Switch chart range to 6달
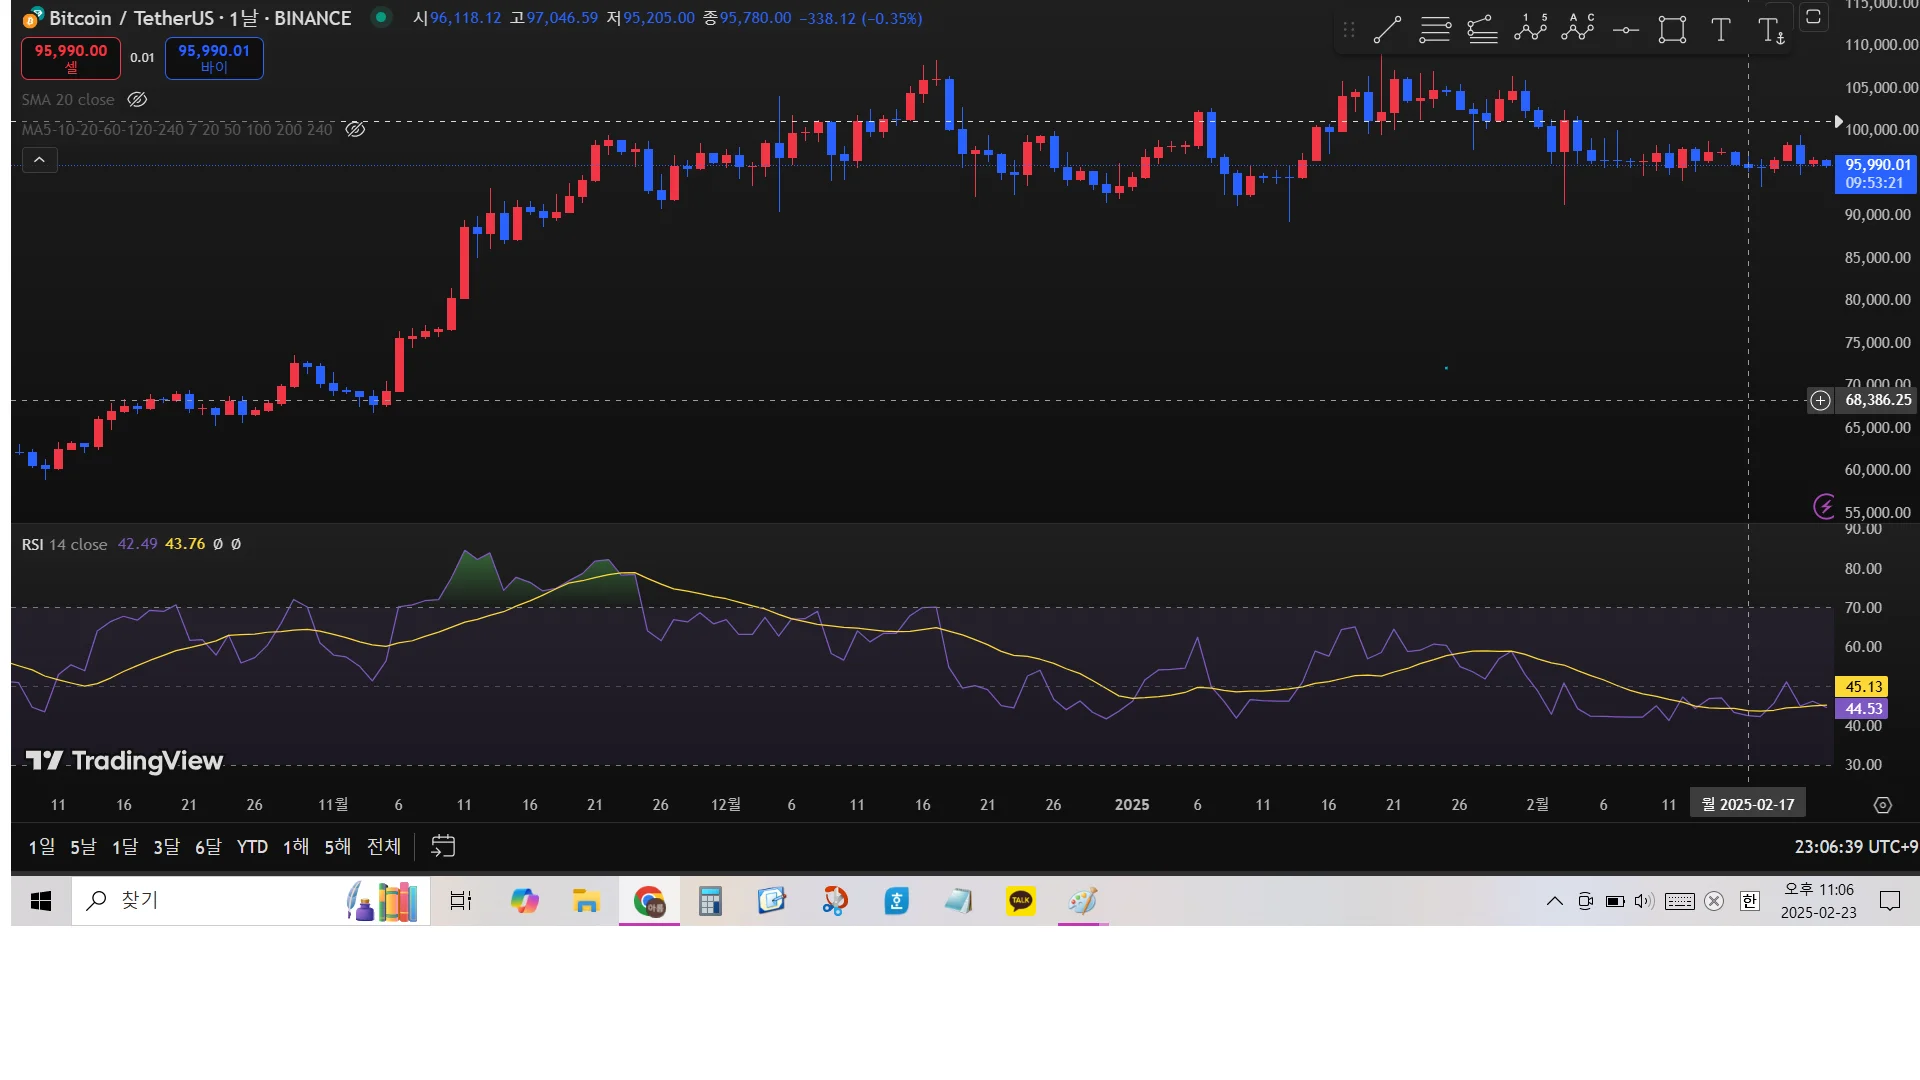Image resolution: width=1920 pixels, height=1080 pixels. click(207, 847)
